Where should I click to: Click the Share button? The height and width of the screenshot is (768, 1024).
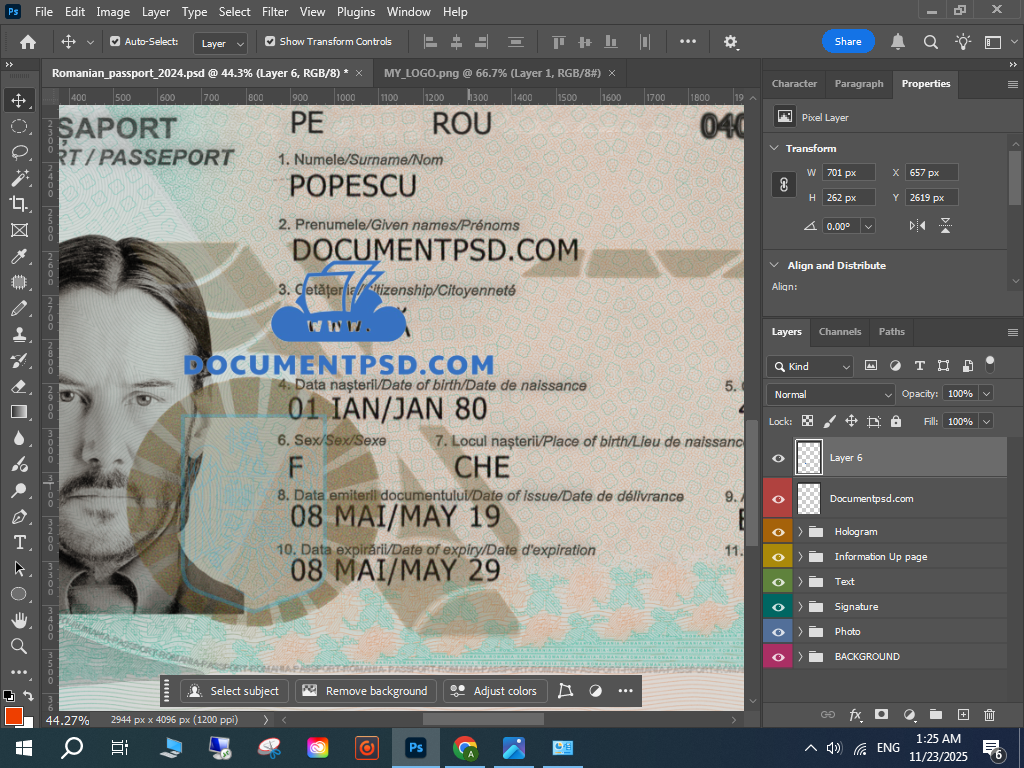click(848, 42)
